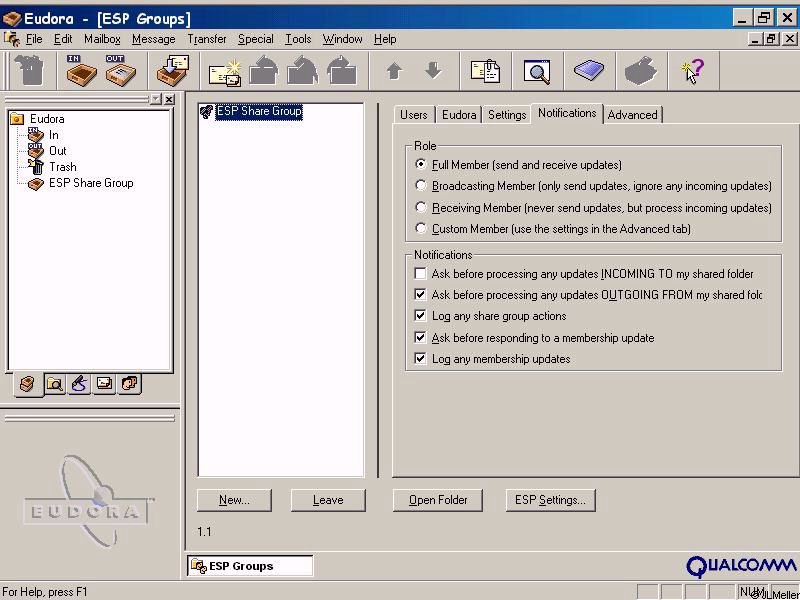Open the Transfer menu
The image size is (800, 600).
point(207,39)
